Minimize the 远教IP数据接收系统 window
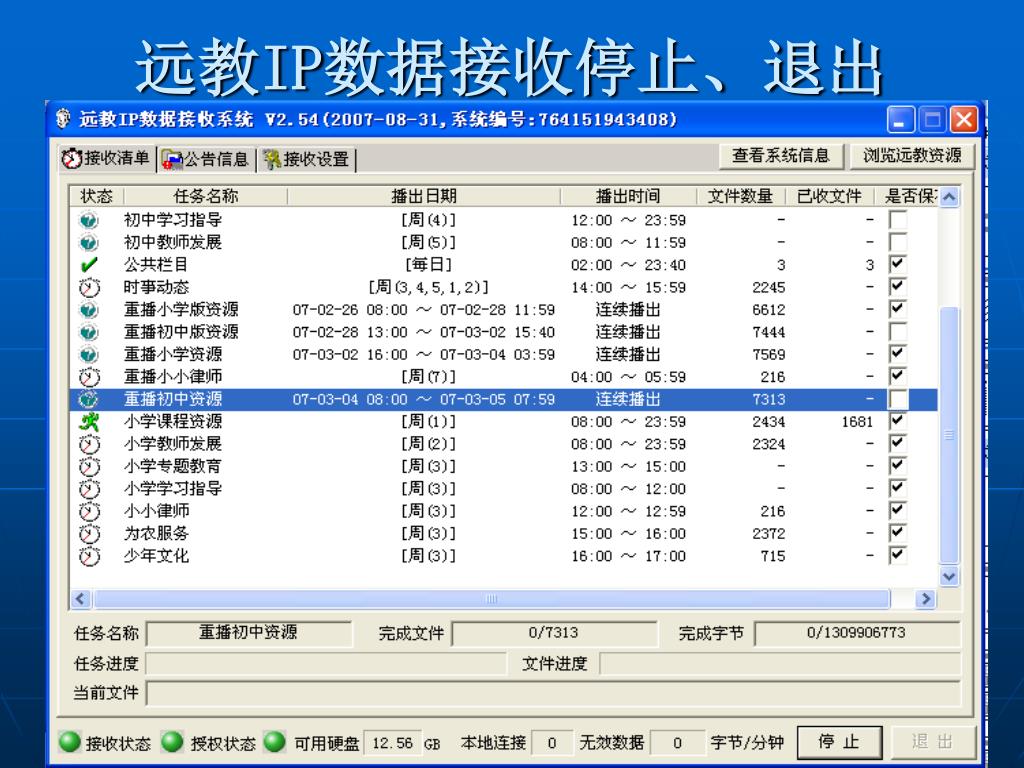The height and width of the screenshot is (768, 1024). pyautogui.click(x=900, y=120)
